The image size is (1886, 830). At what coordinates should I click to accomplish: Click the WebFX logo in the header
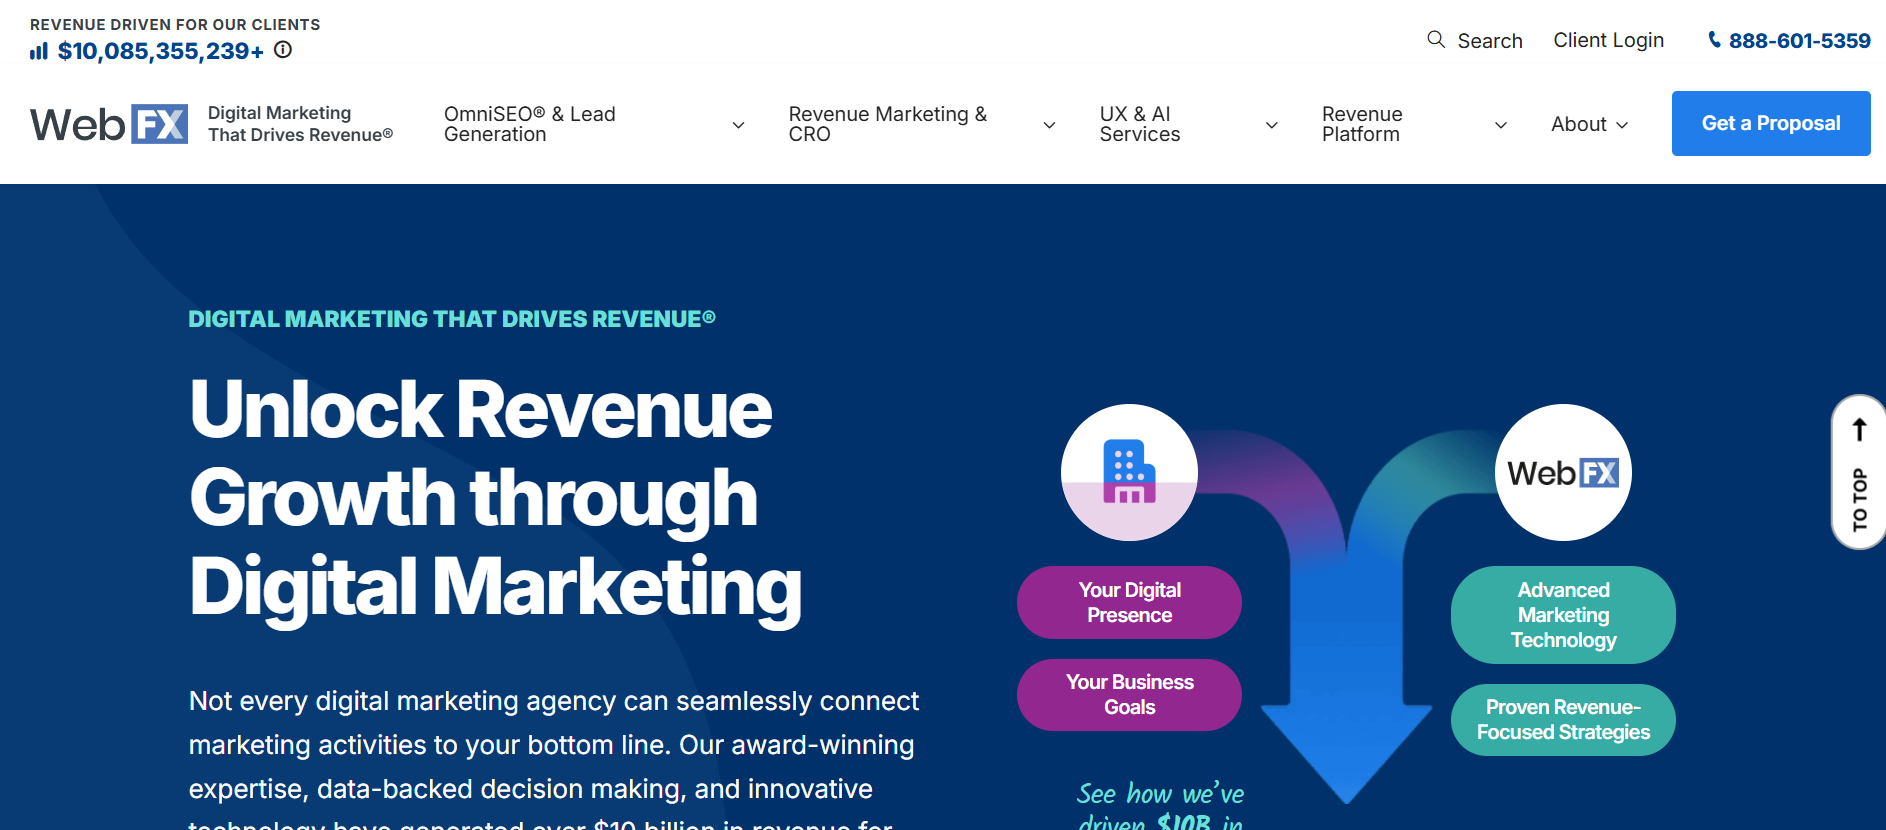109,124
